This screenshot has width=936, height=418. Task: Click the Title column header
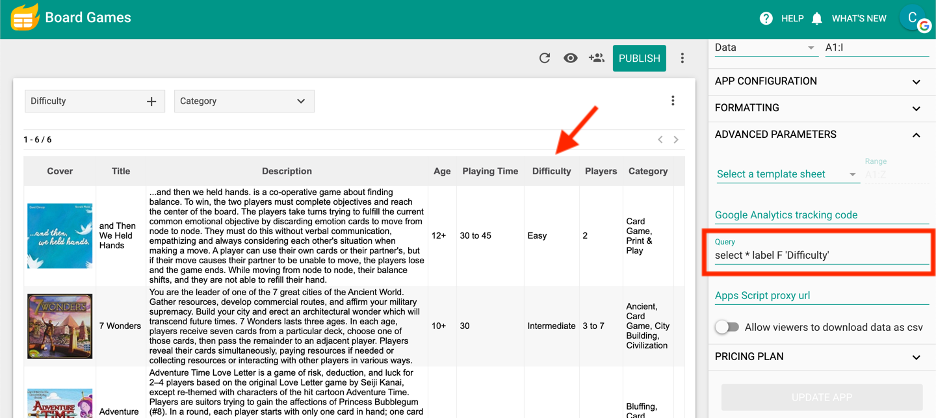click(x=121, y=171)
